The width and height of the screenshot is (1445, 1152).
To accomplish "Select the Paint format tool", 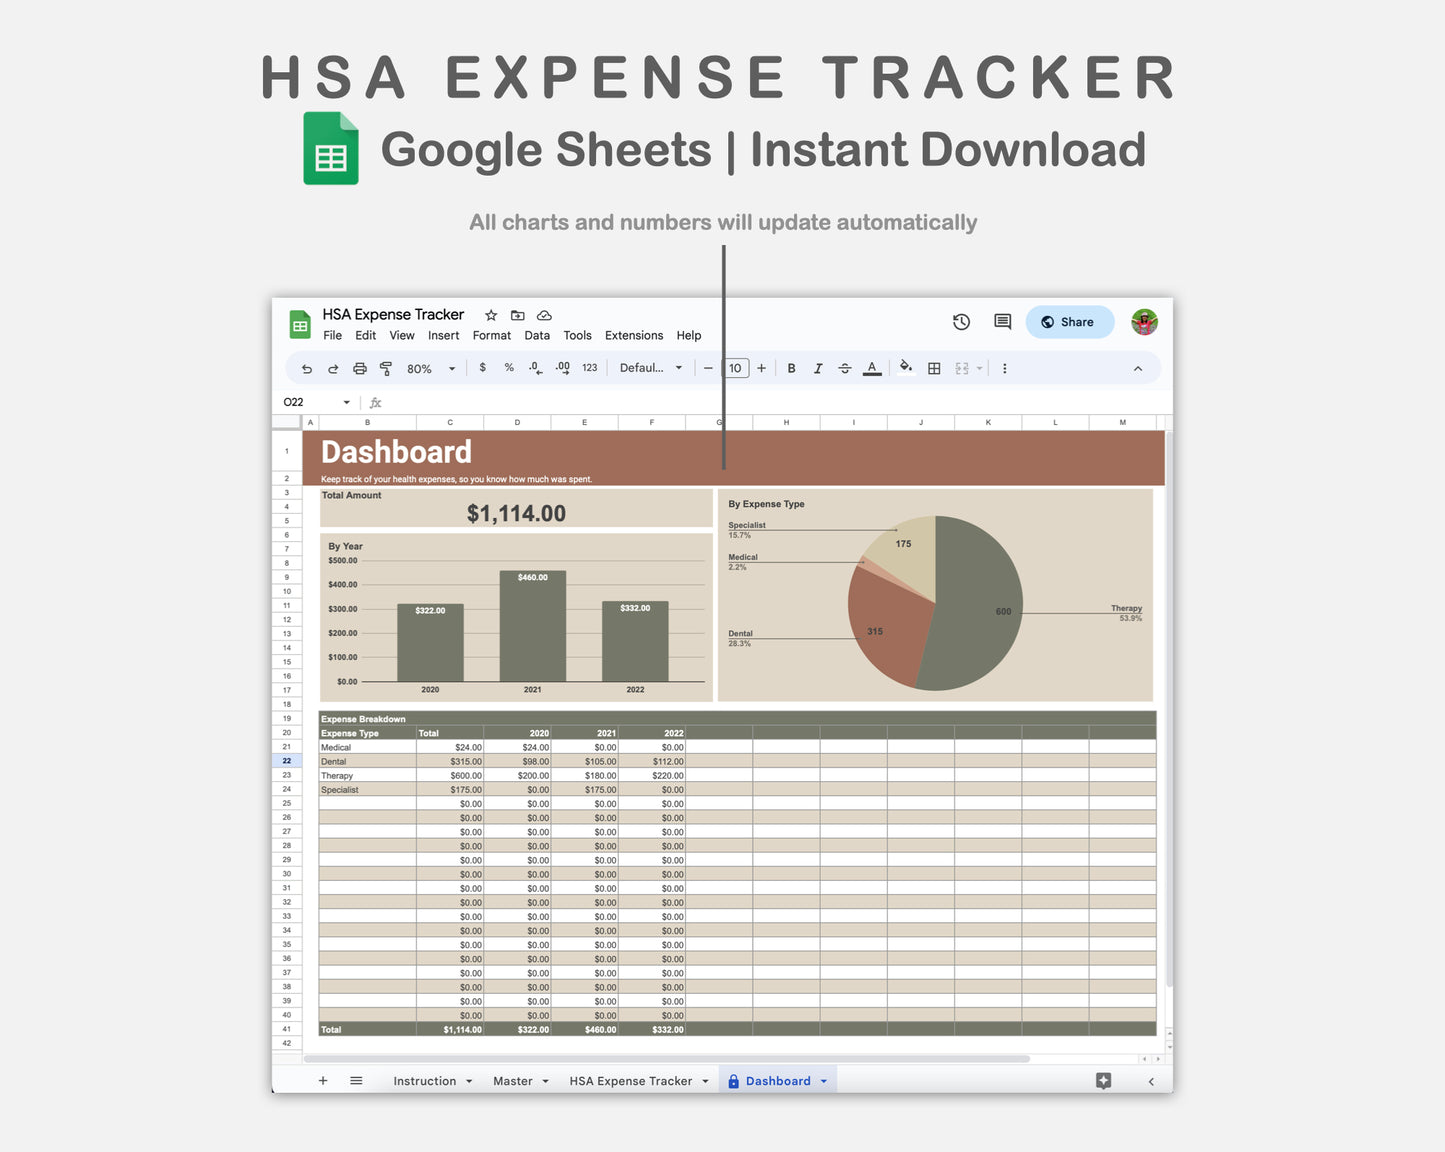I will pyautogui.click(x=386, y=368).
